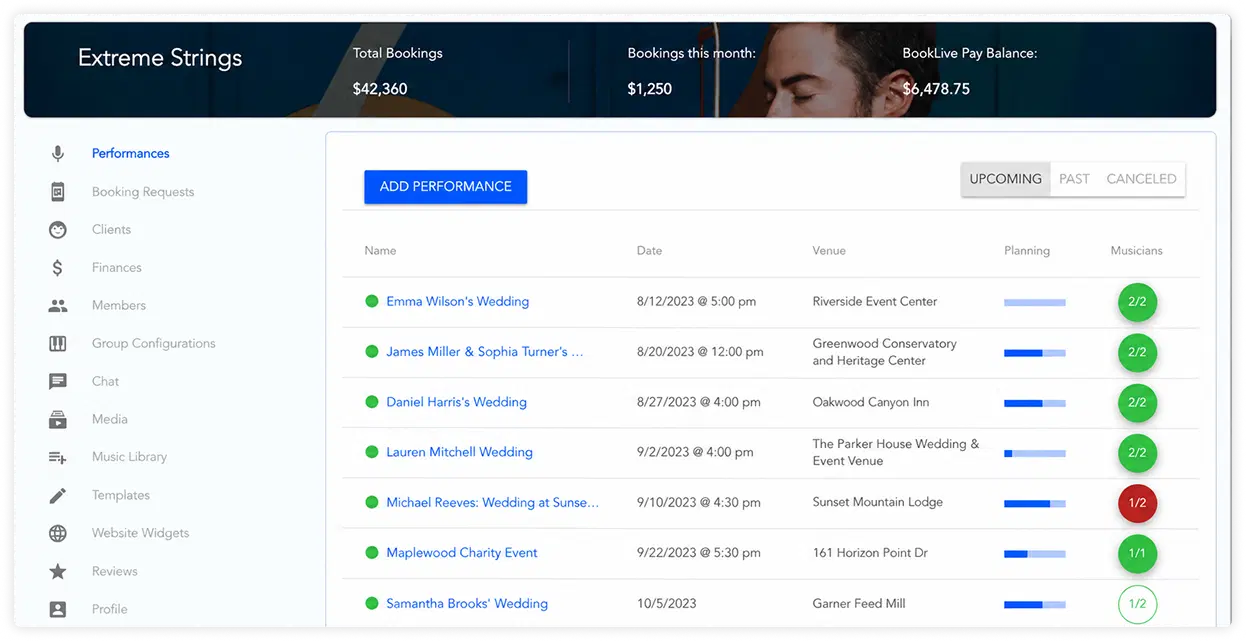Open Emma Wilson's Wedding link
The height and width of the screenshot is (641, 1246).
[458, 301]
